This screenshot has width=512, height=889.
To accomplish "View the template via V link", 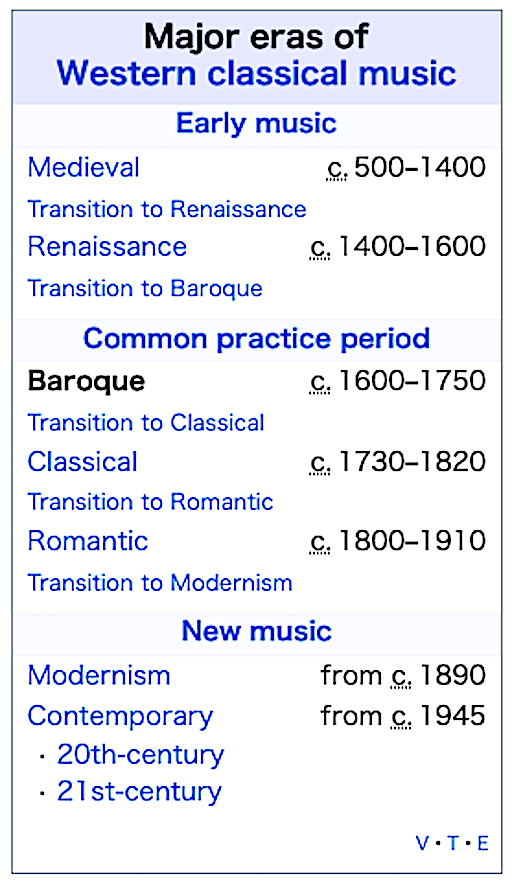I will 422,844.
